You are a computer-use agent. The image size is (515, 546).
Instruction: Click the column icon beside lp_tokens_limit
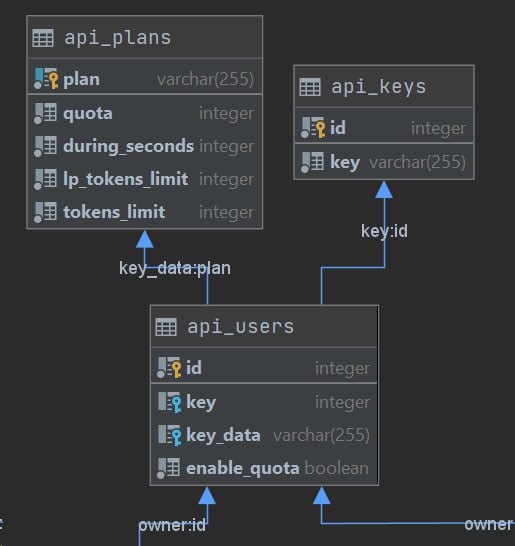[45, 179]
